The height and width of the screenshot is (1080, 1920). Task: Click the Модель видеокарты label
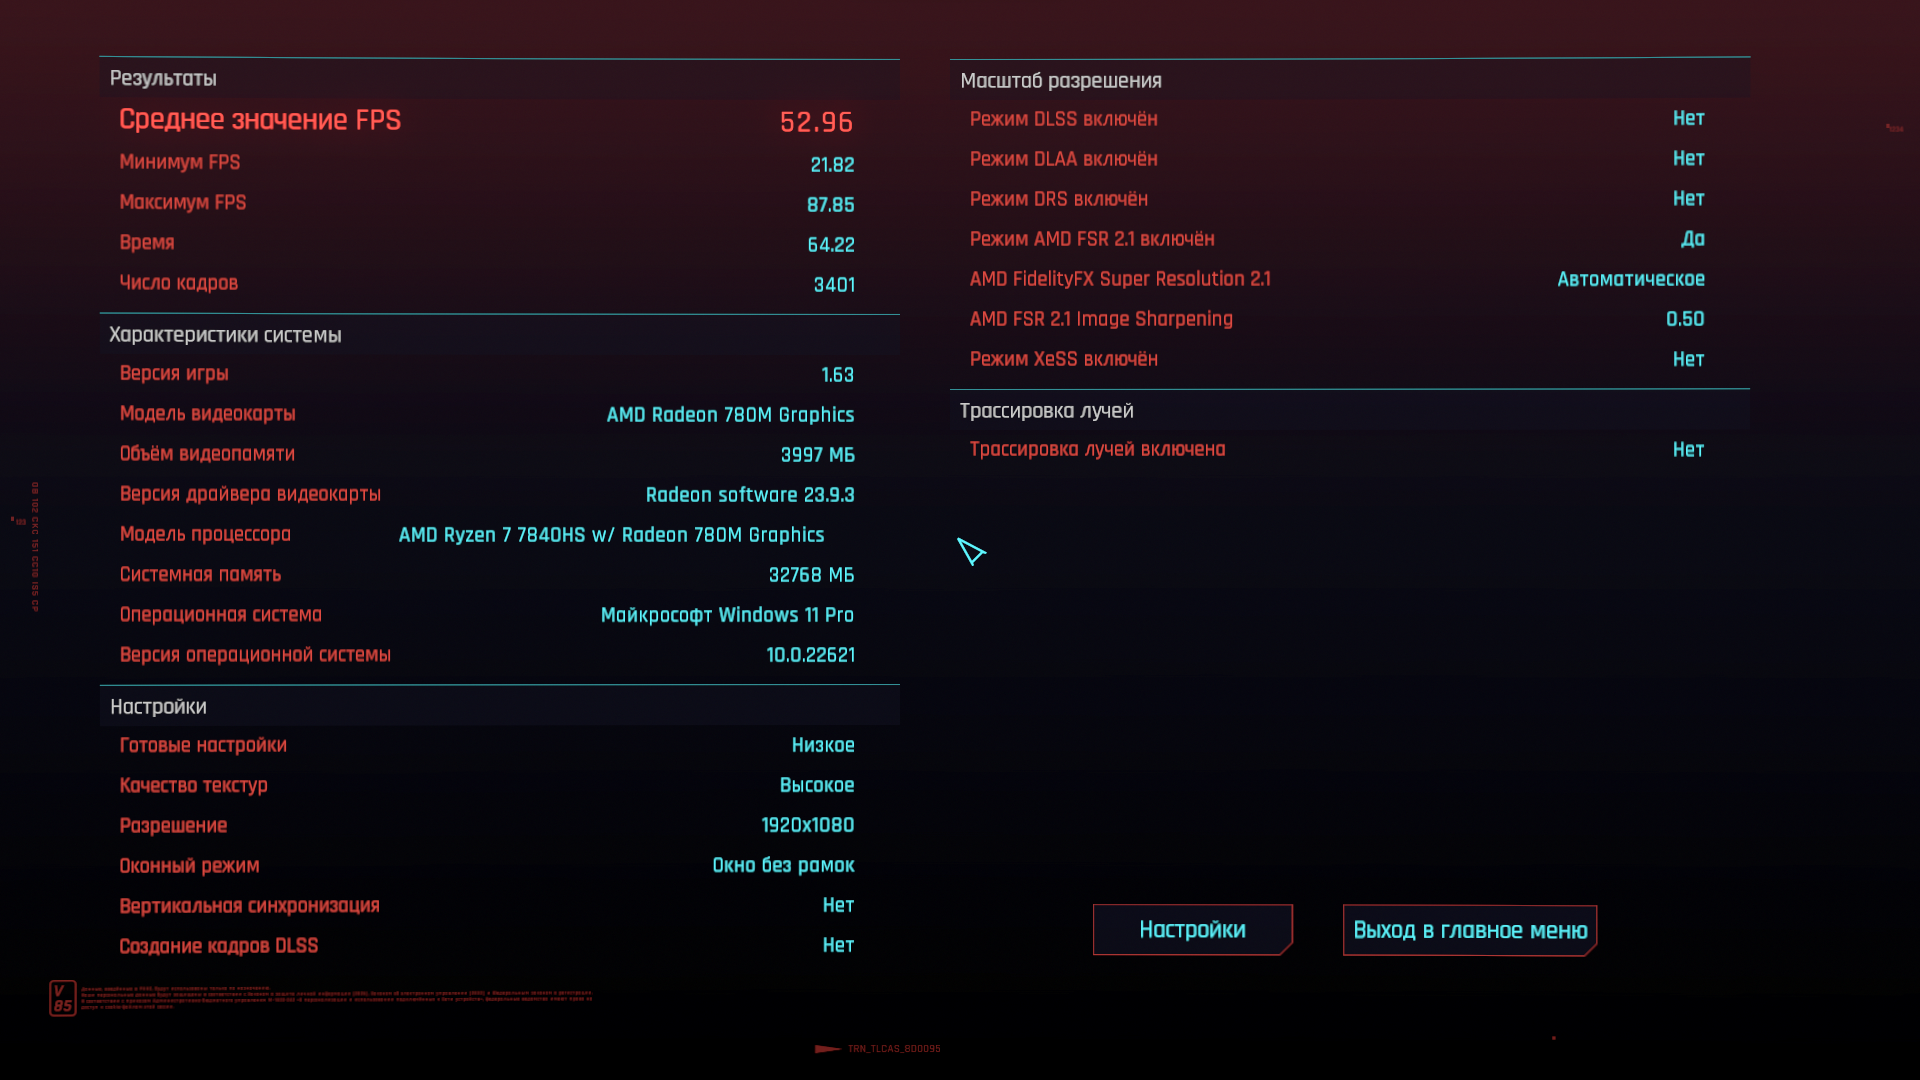click(x=207, y=414)
